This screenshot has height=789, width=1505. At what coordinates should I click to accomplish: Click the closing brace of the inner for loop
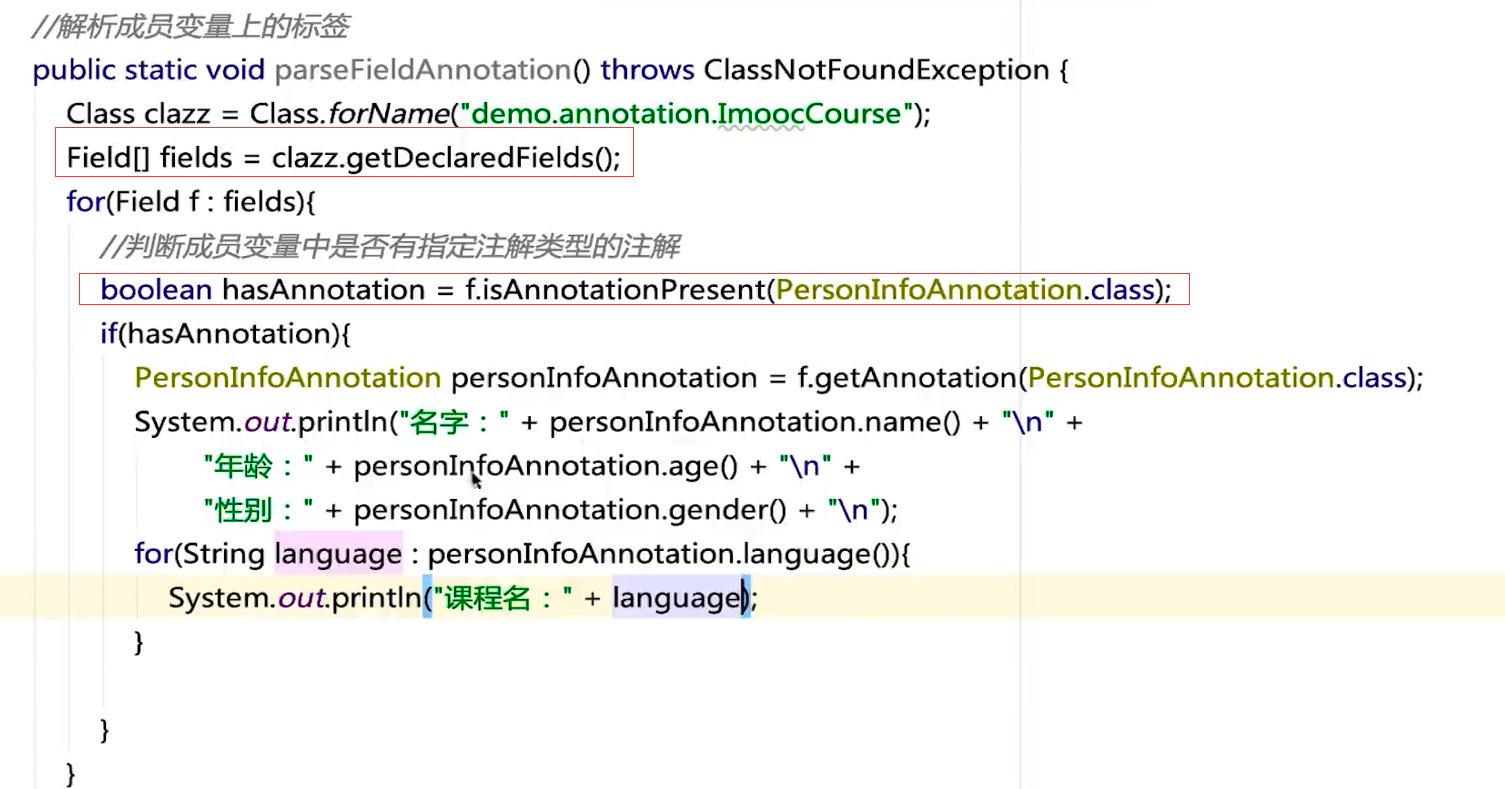140,641
